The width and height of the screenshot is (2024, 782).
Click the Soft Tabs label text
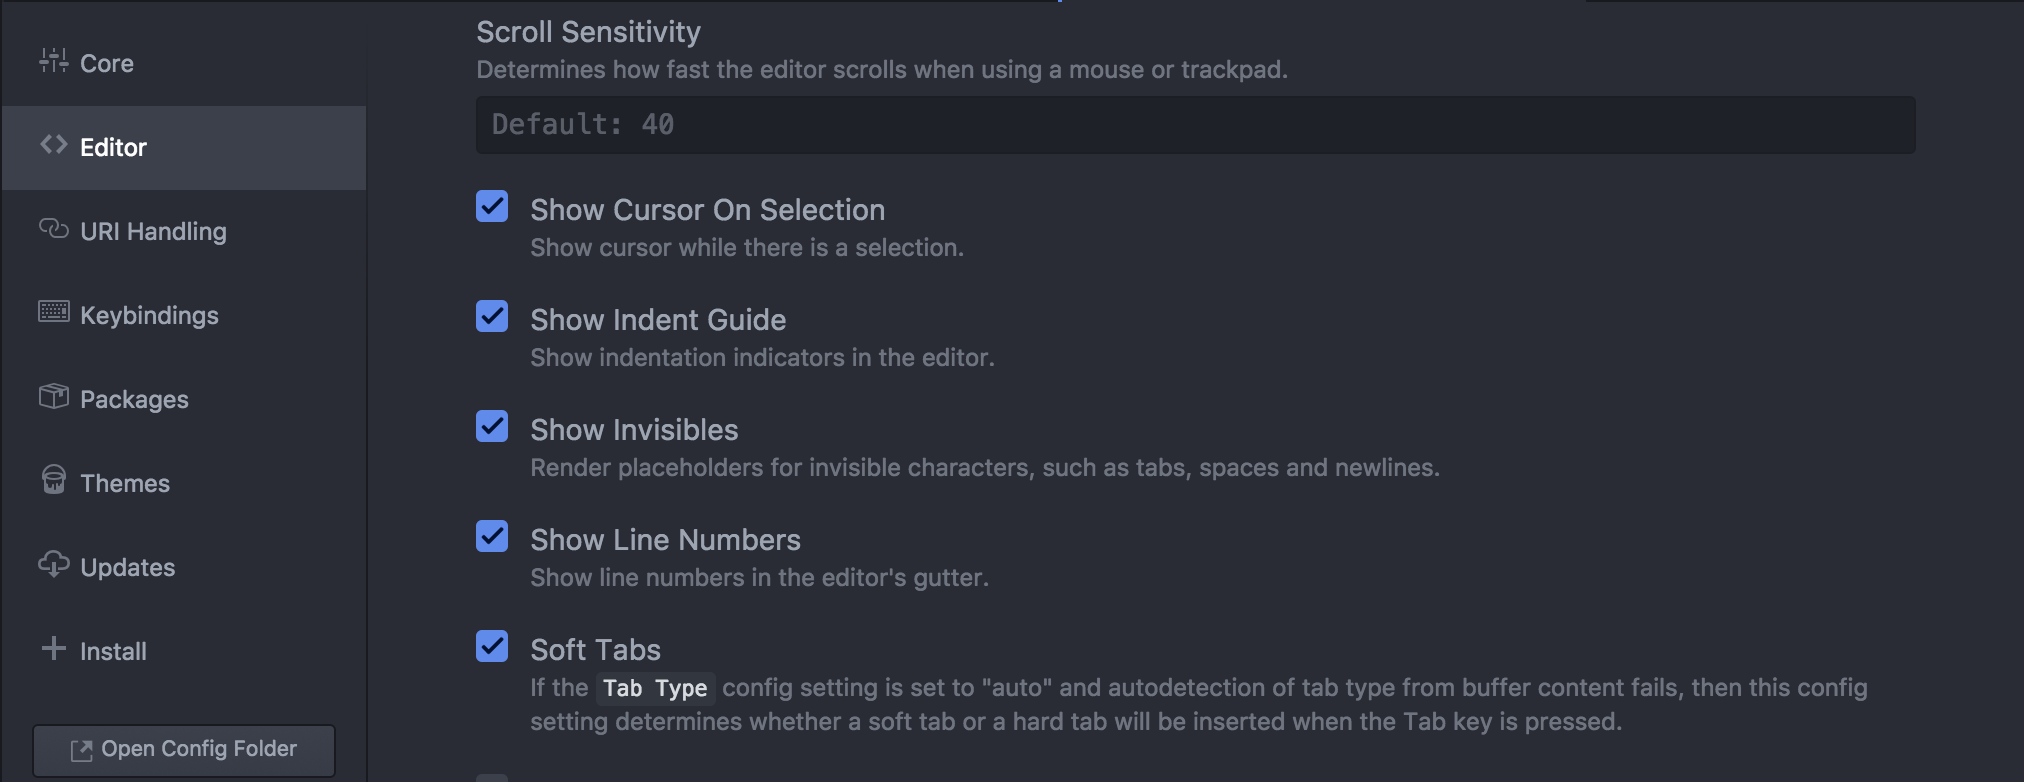[595, 650]
